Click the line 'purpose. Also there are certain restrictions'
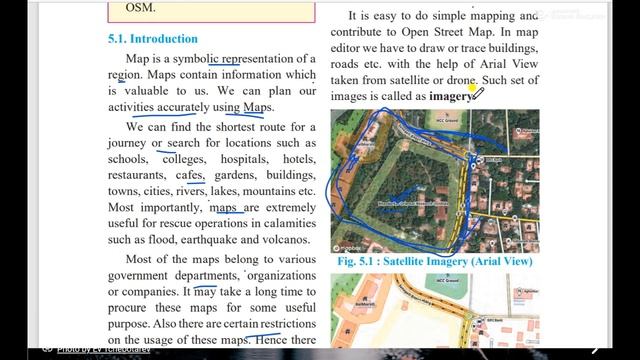The width and height of the screenshot is (640, 360). pos(212,324)
